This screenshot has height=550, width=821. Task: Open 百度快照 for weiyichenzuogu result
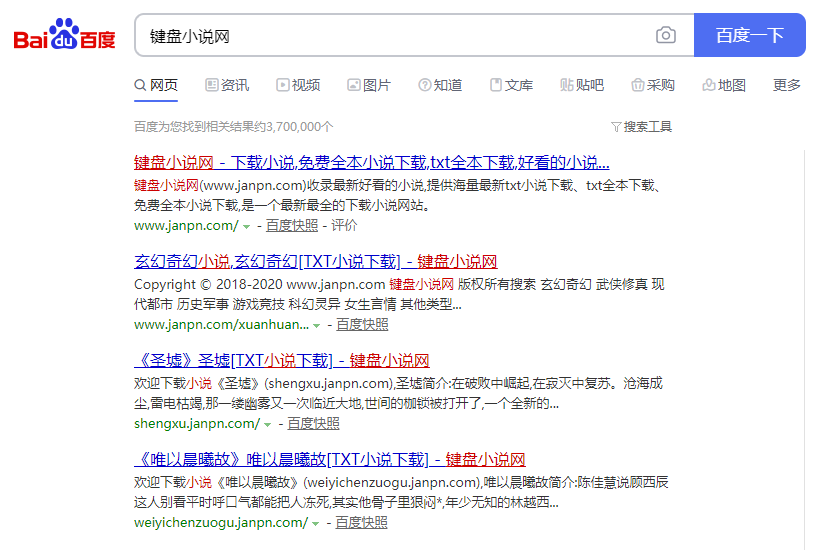coord(361,523)
